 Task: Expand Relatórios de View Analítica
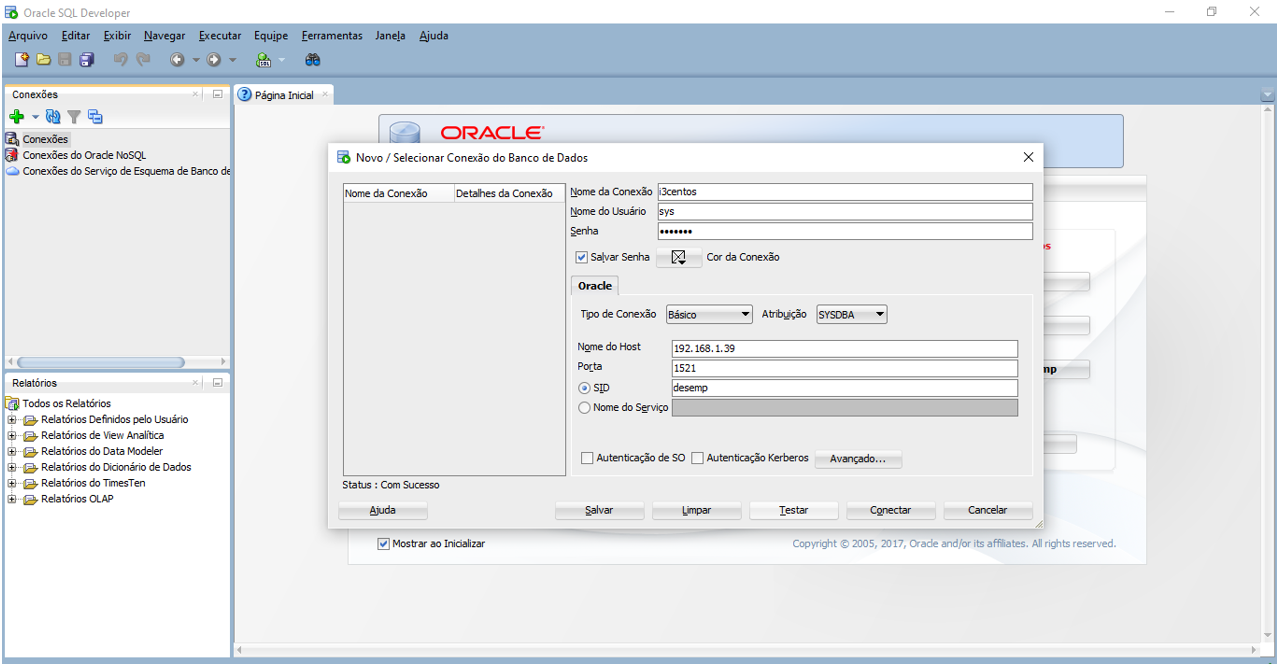coord(12,436)
